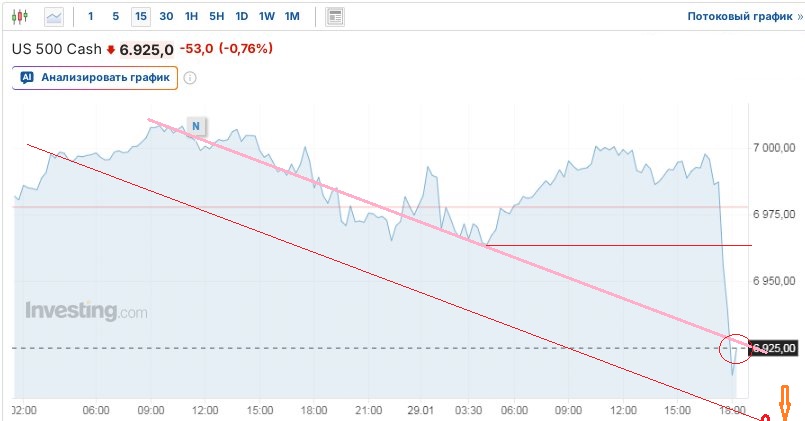Select the 5H timeframe
Screen dimensions: 805x421
[216, 17]
